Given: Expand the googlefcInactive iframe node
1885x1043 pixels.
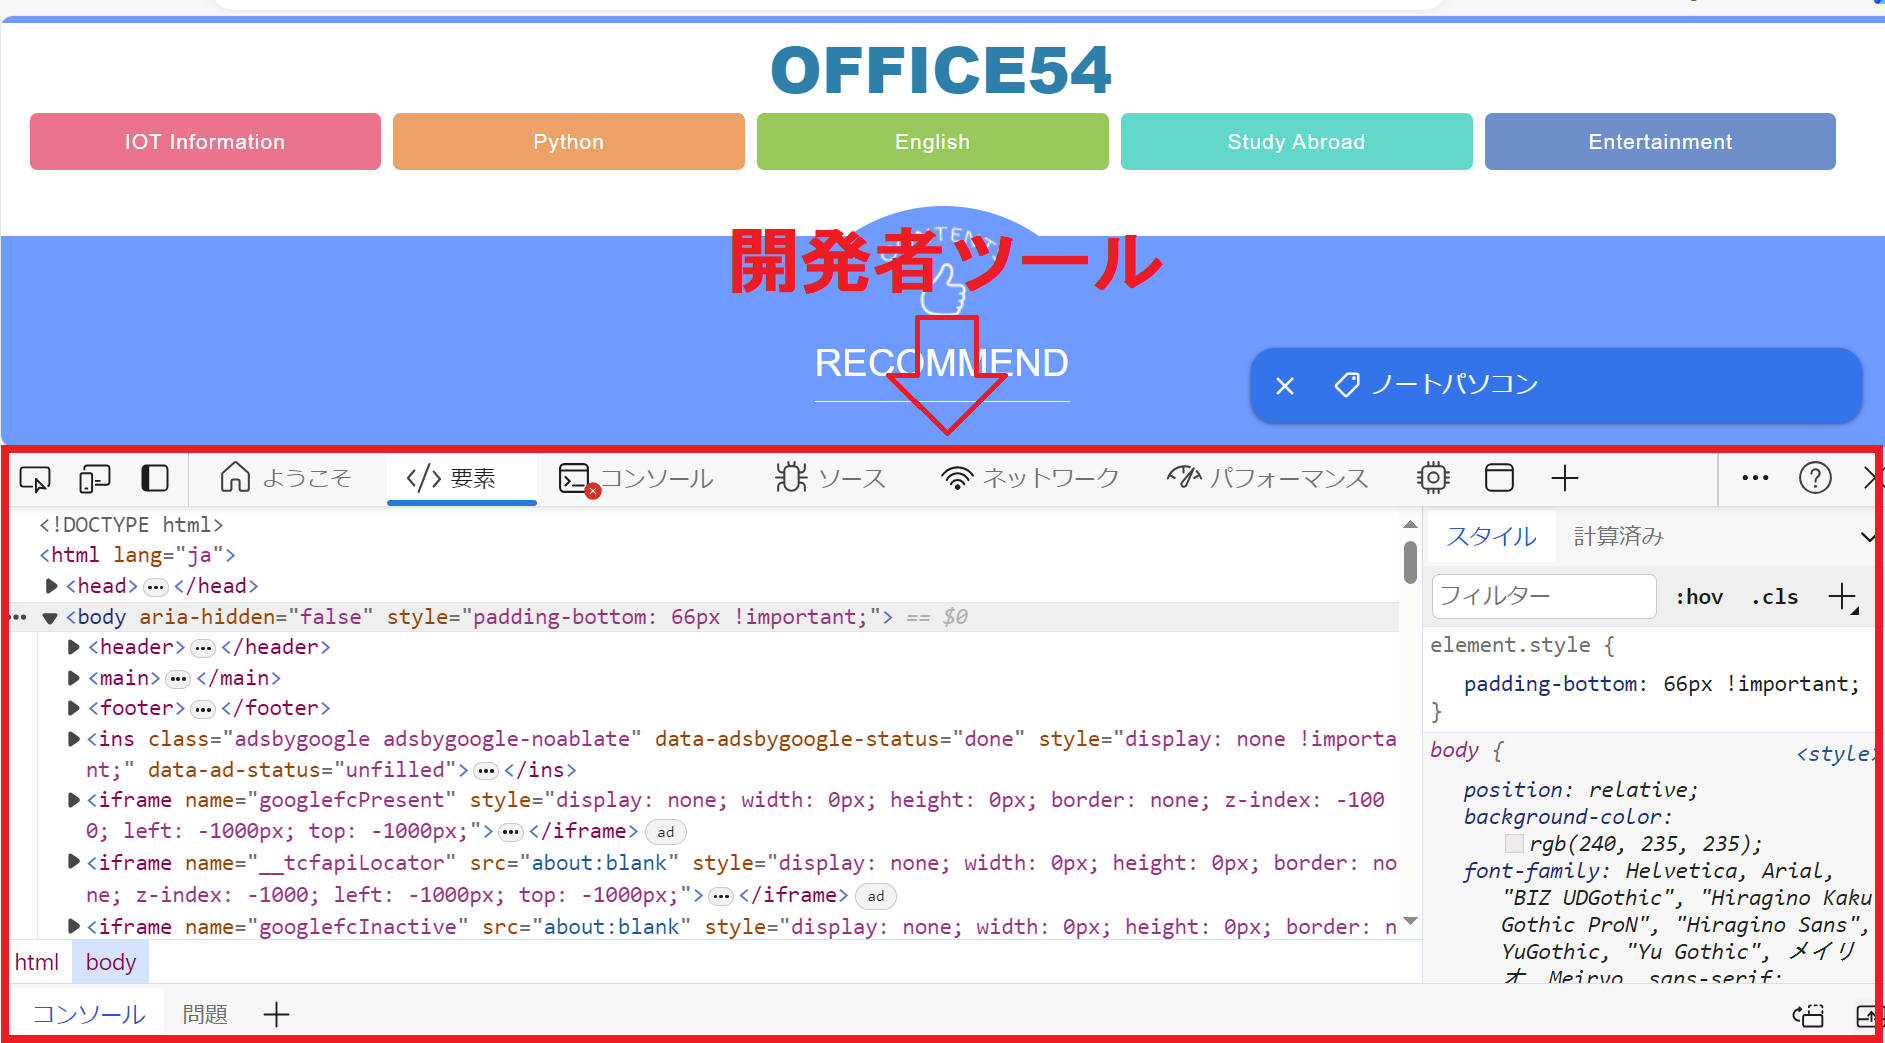Looking at the screenshot, I should 73,927.
